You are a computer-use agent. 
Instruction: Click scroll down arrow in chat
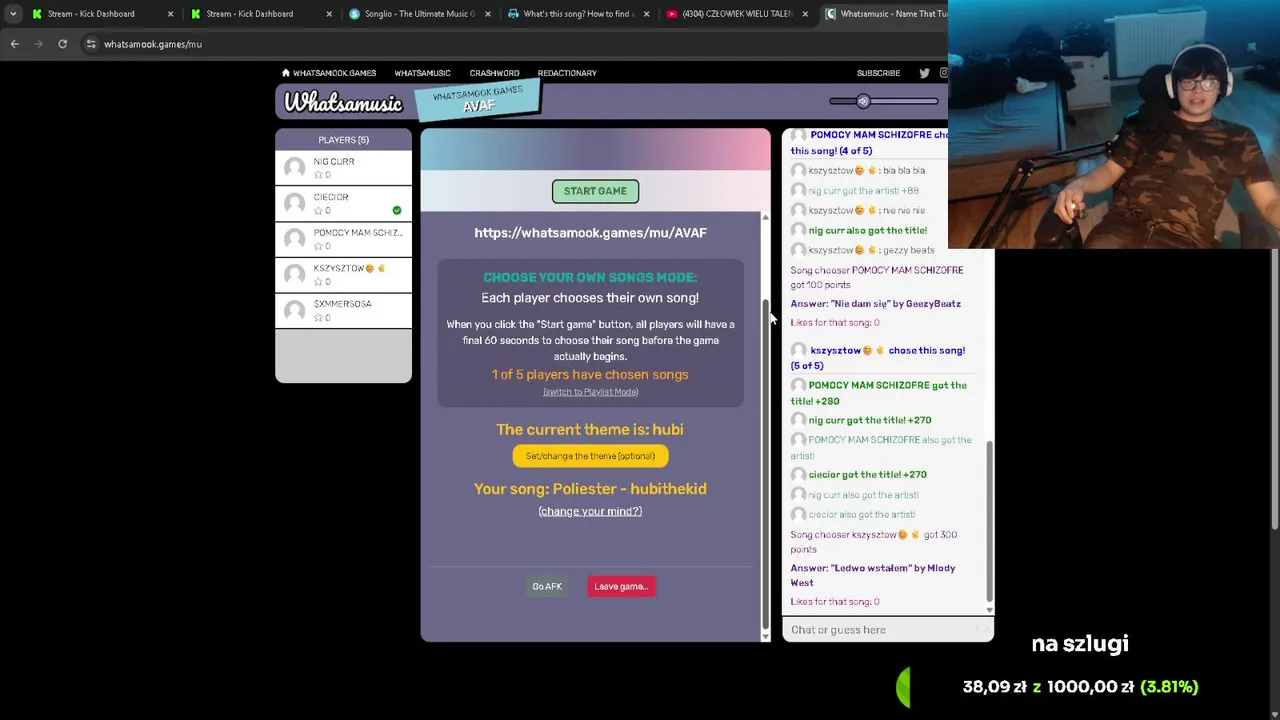pos(989,609)
